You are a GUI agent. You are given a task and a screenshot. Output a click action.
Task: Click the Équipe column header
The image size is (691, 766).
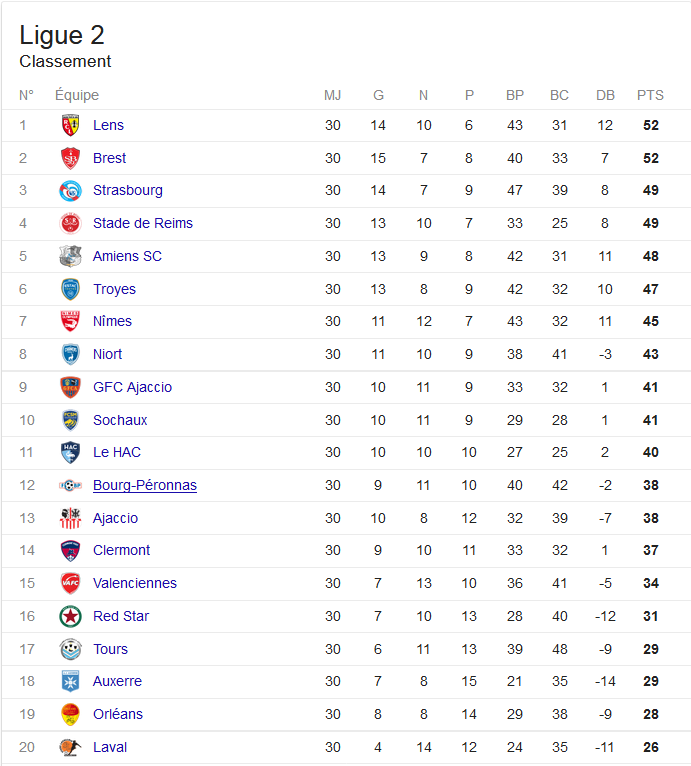click(77, 95)
